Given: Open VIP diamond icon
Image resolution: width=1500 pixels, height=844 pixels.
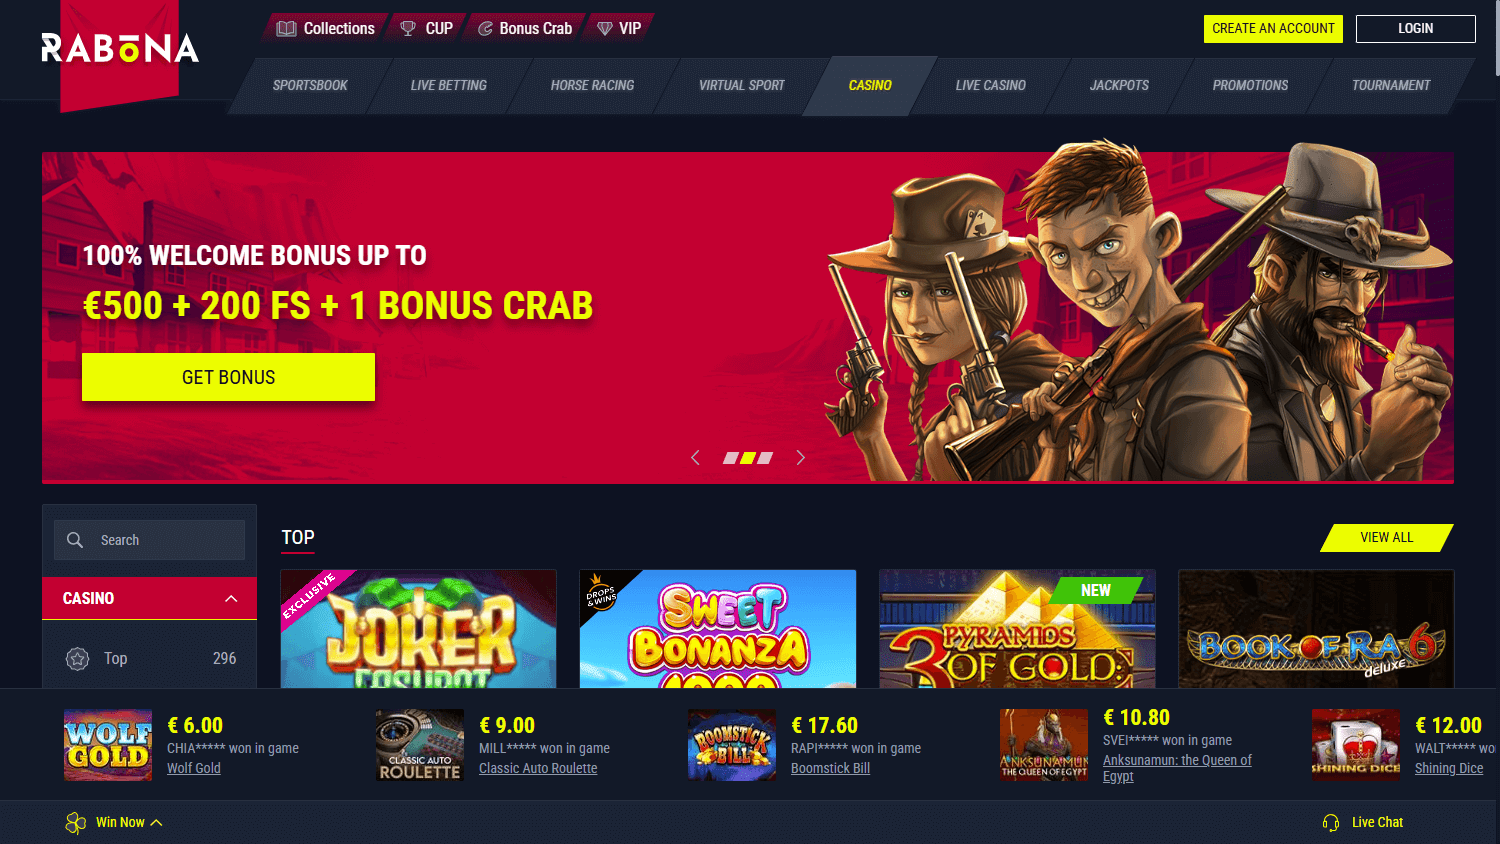Looking at the screenshot, I should pyautogui.click(x=605, y=28).
